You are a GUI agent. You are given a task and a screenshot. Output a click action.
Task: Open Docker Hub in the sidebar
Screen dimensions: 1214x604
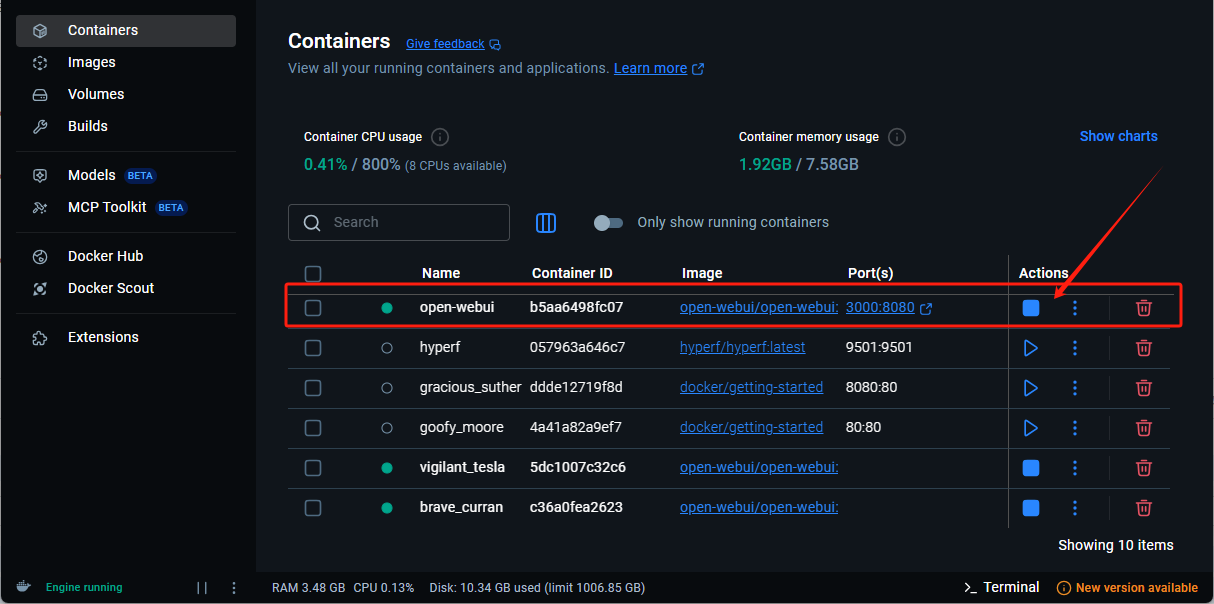pyautogui.click(x=126, y=257)
